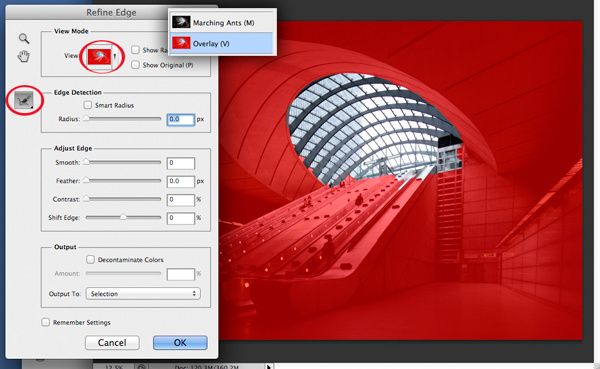600x369 pixels.
Task: Toggle the Show Original checkbox
Action: point(135,65)
